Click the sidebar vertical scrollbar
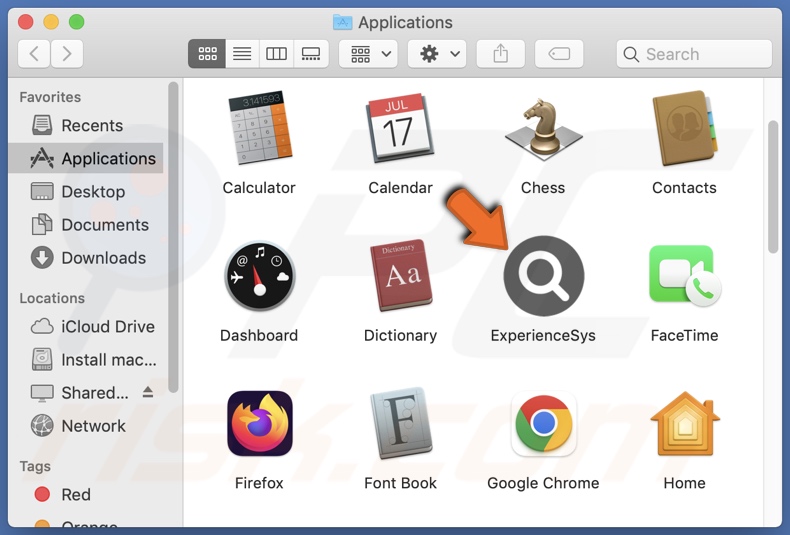 tap(173, 237)
